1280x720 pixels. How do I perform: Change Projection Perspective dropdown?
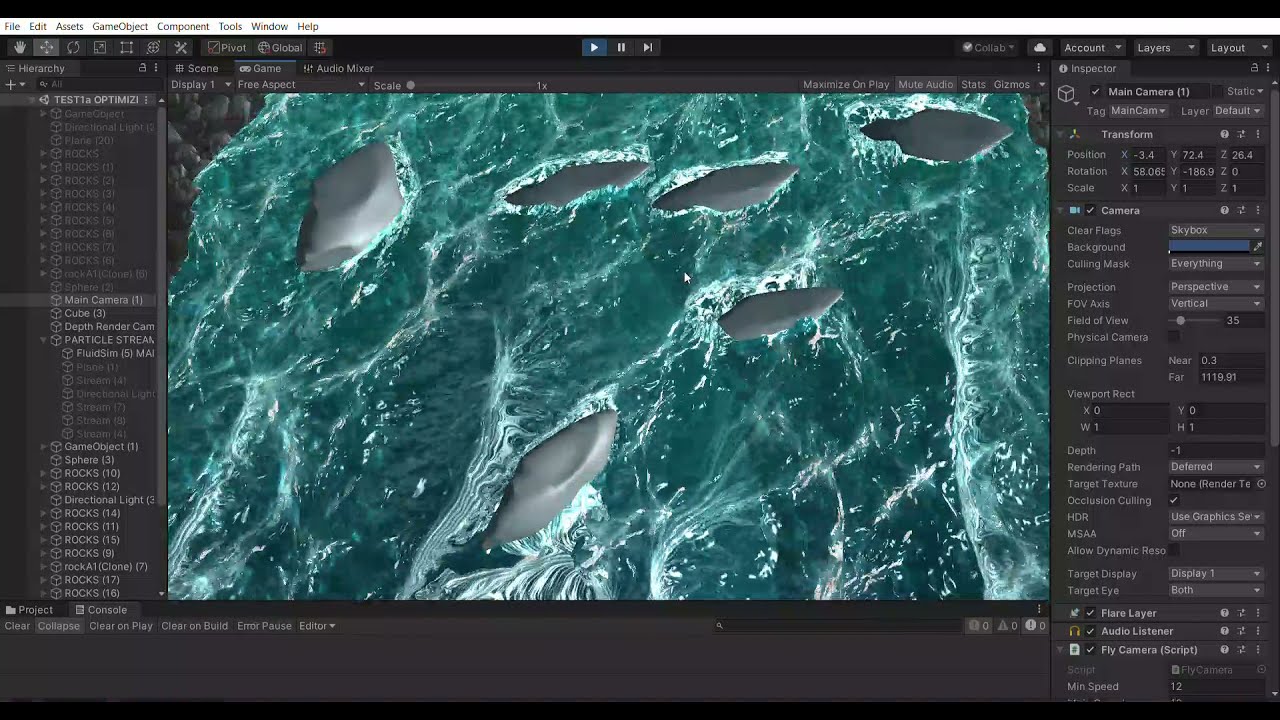click(1216, 287)
